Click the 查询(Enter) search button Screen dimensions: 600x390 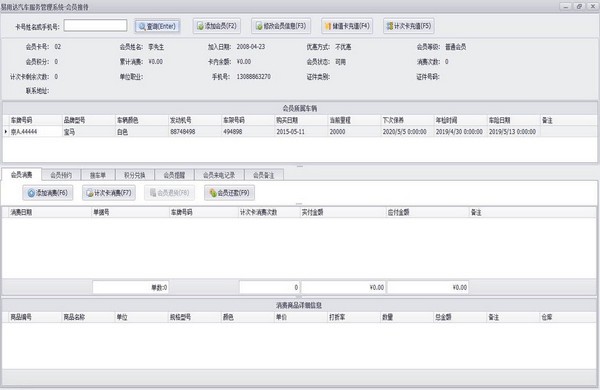point(157,26)
